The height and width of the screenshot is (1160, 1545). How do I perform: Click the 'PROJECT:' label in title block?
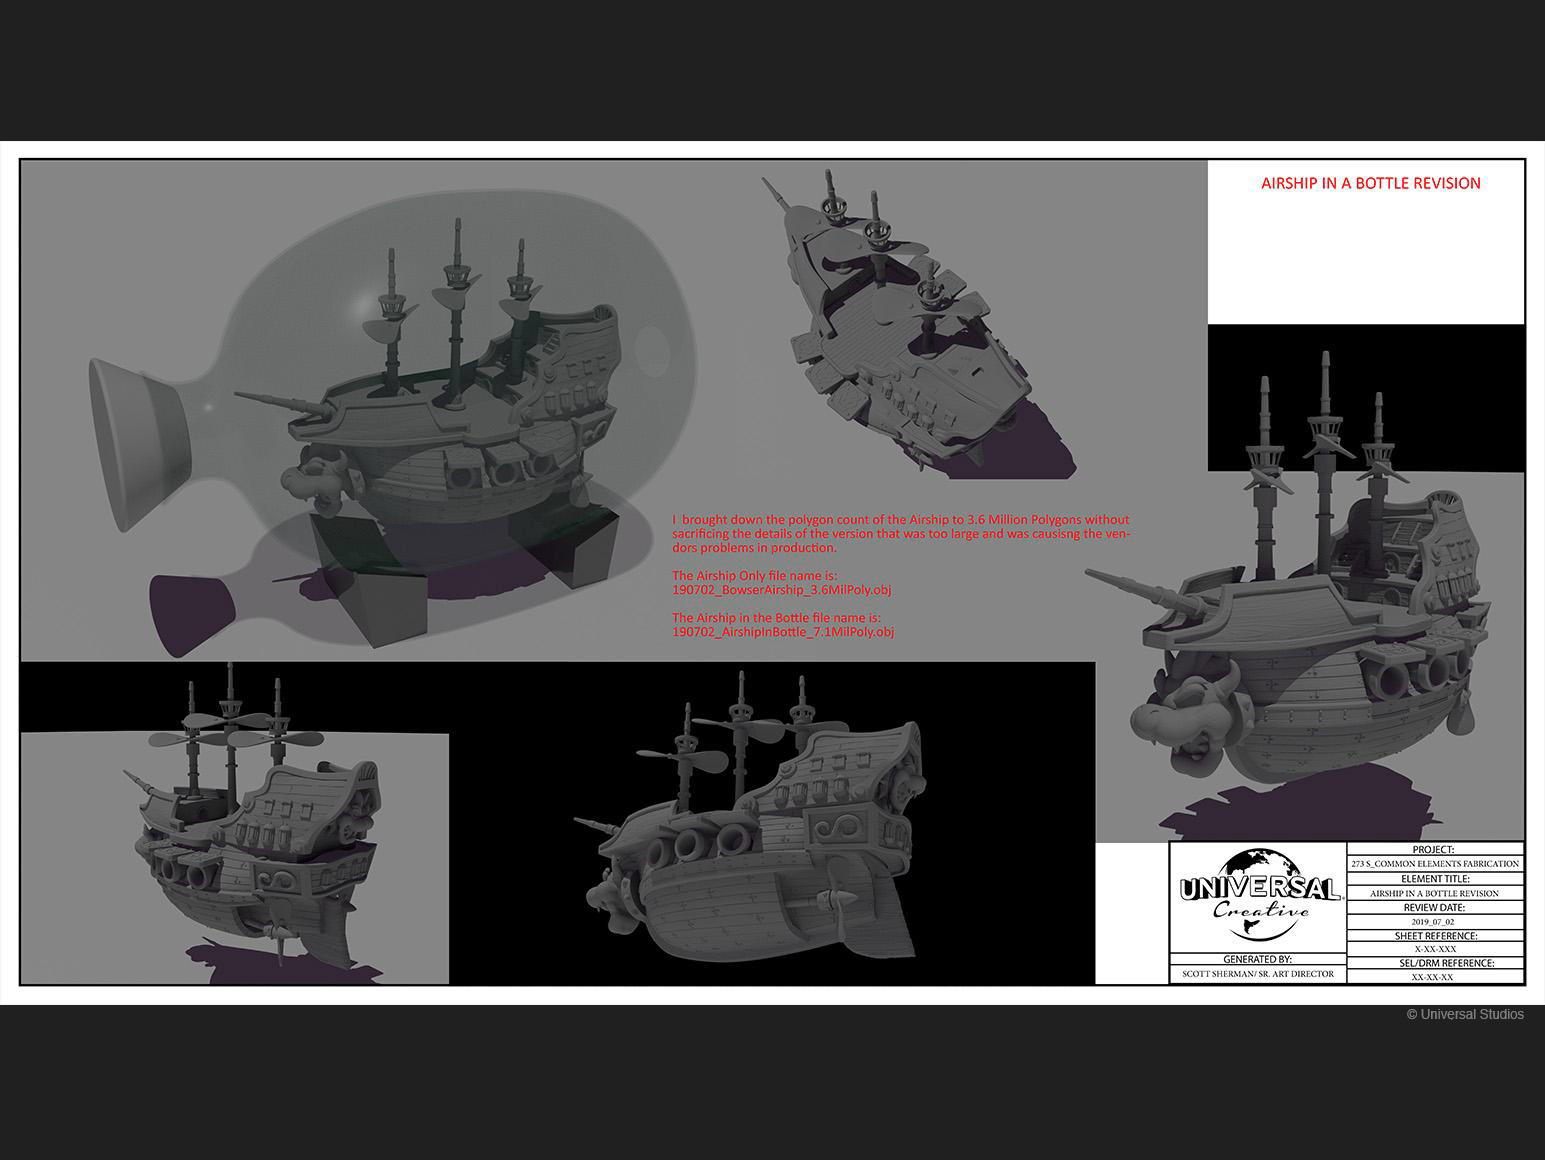[1433, 850]
